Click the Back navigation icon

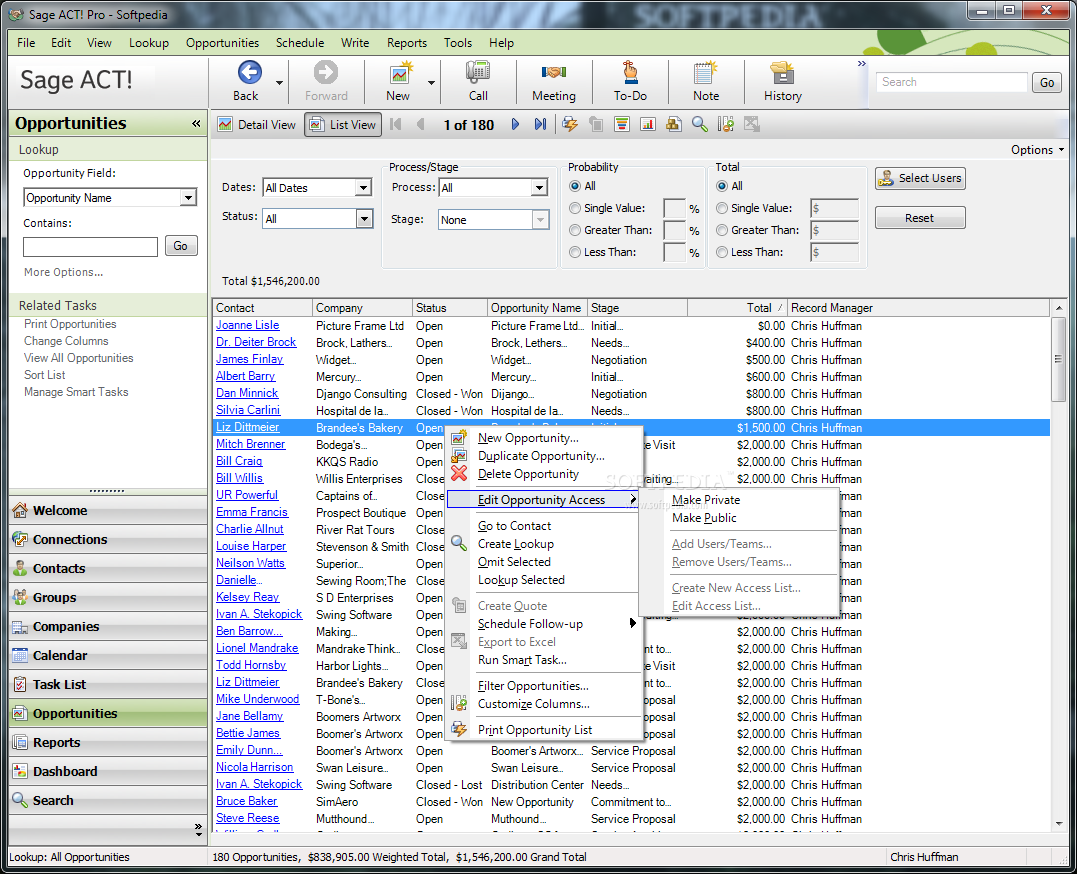(x=249, y=73)
